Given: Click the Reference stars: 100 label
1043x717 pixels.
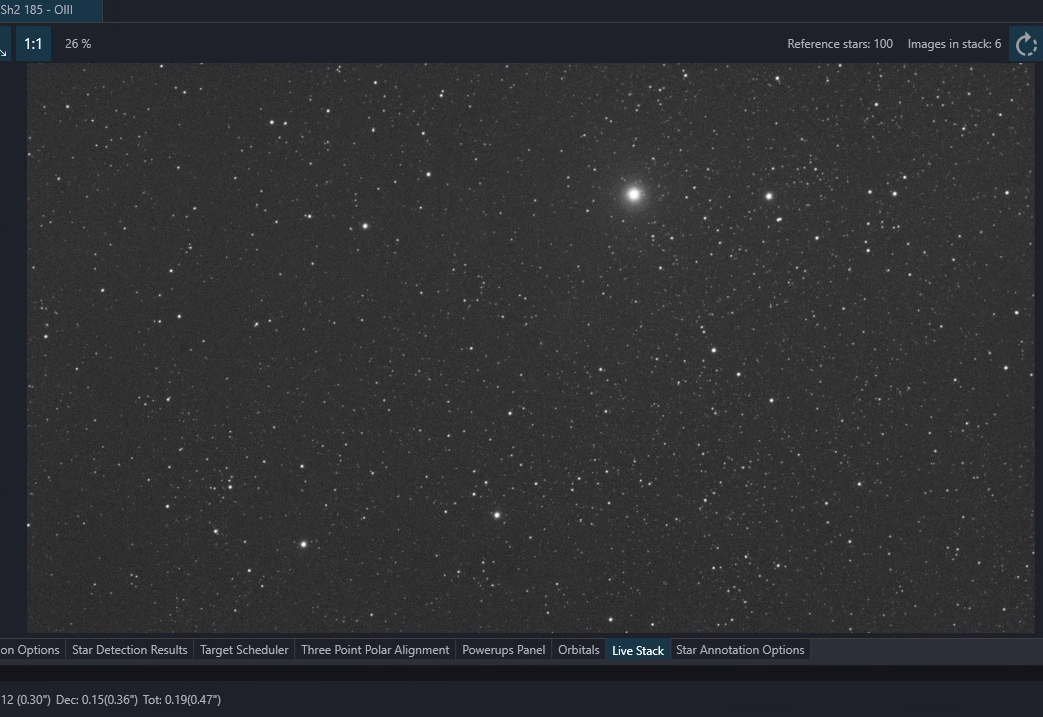Looking at the screenshot, I should coord(840,44).
